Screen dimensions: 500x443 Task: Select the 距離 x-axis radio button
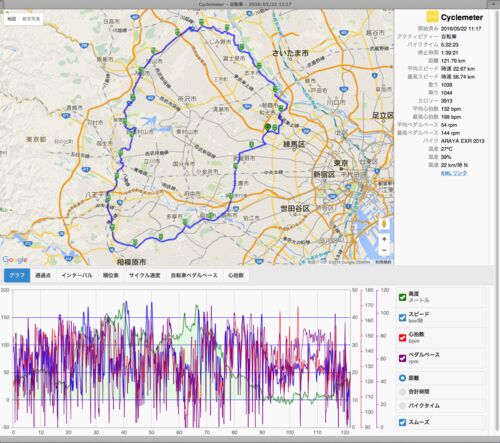point(402,378)
